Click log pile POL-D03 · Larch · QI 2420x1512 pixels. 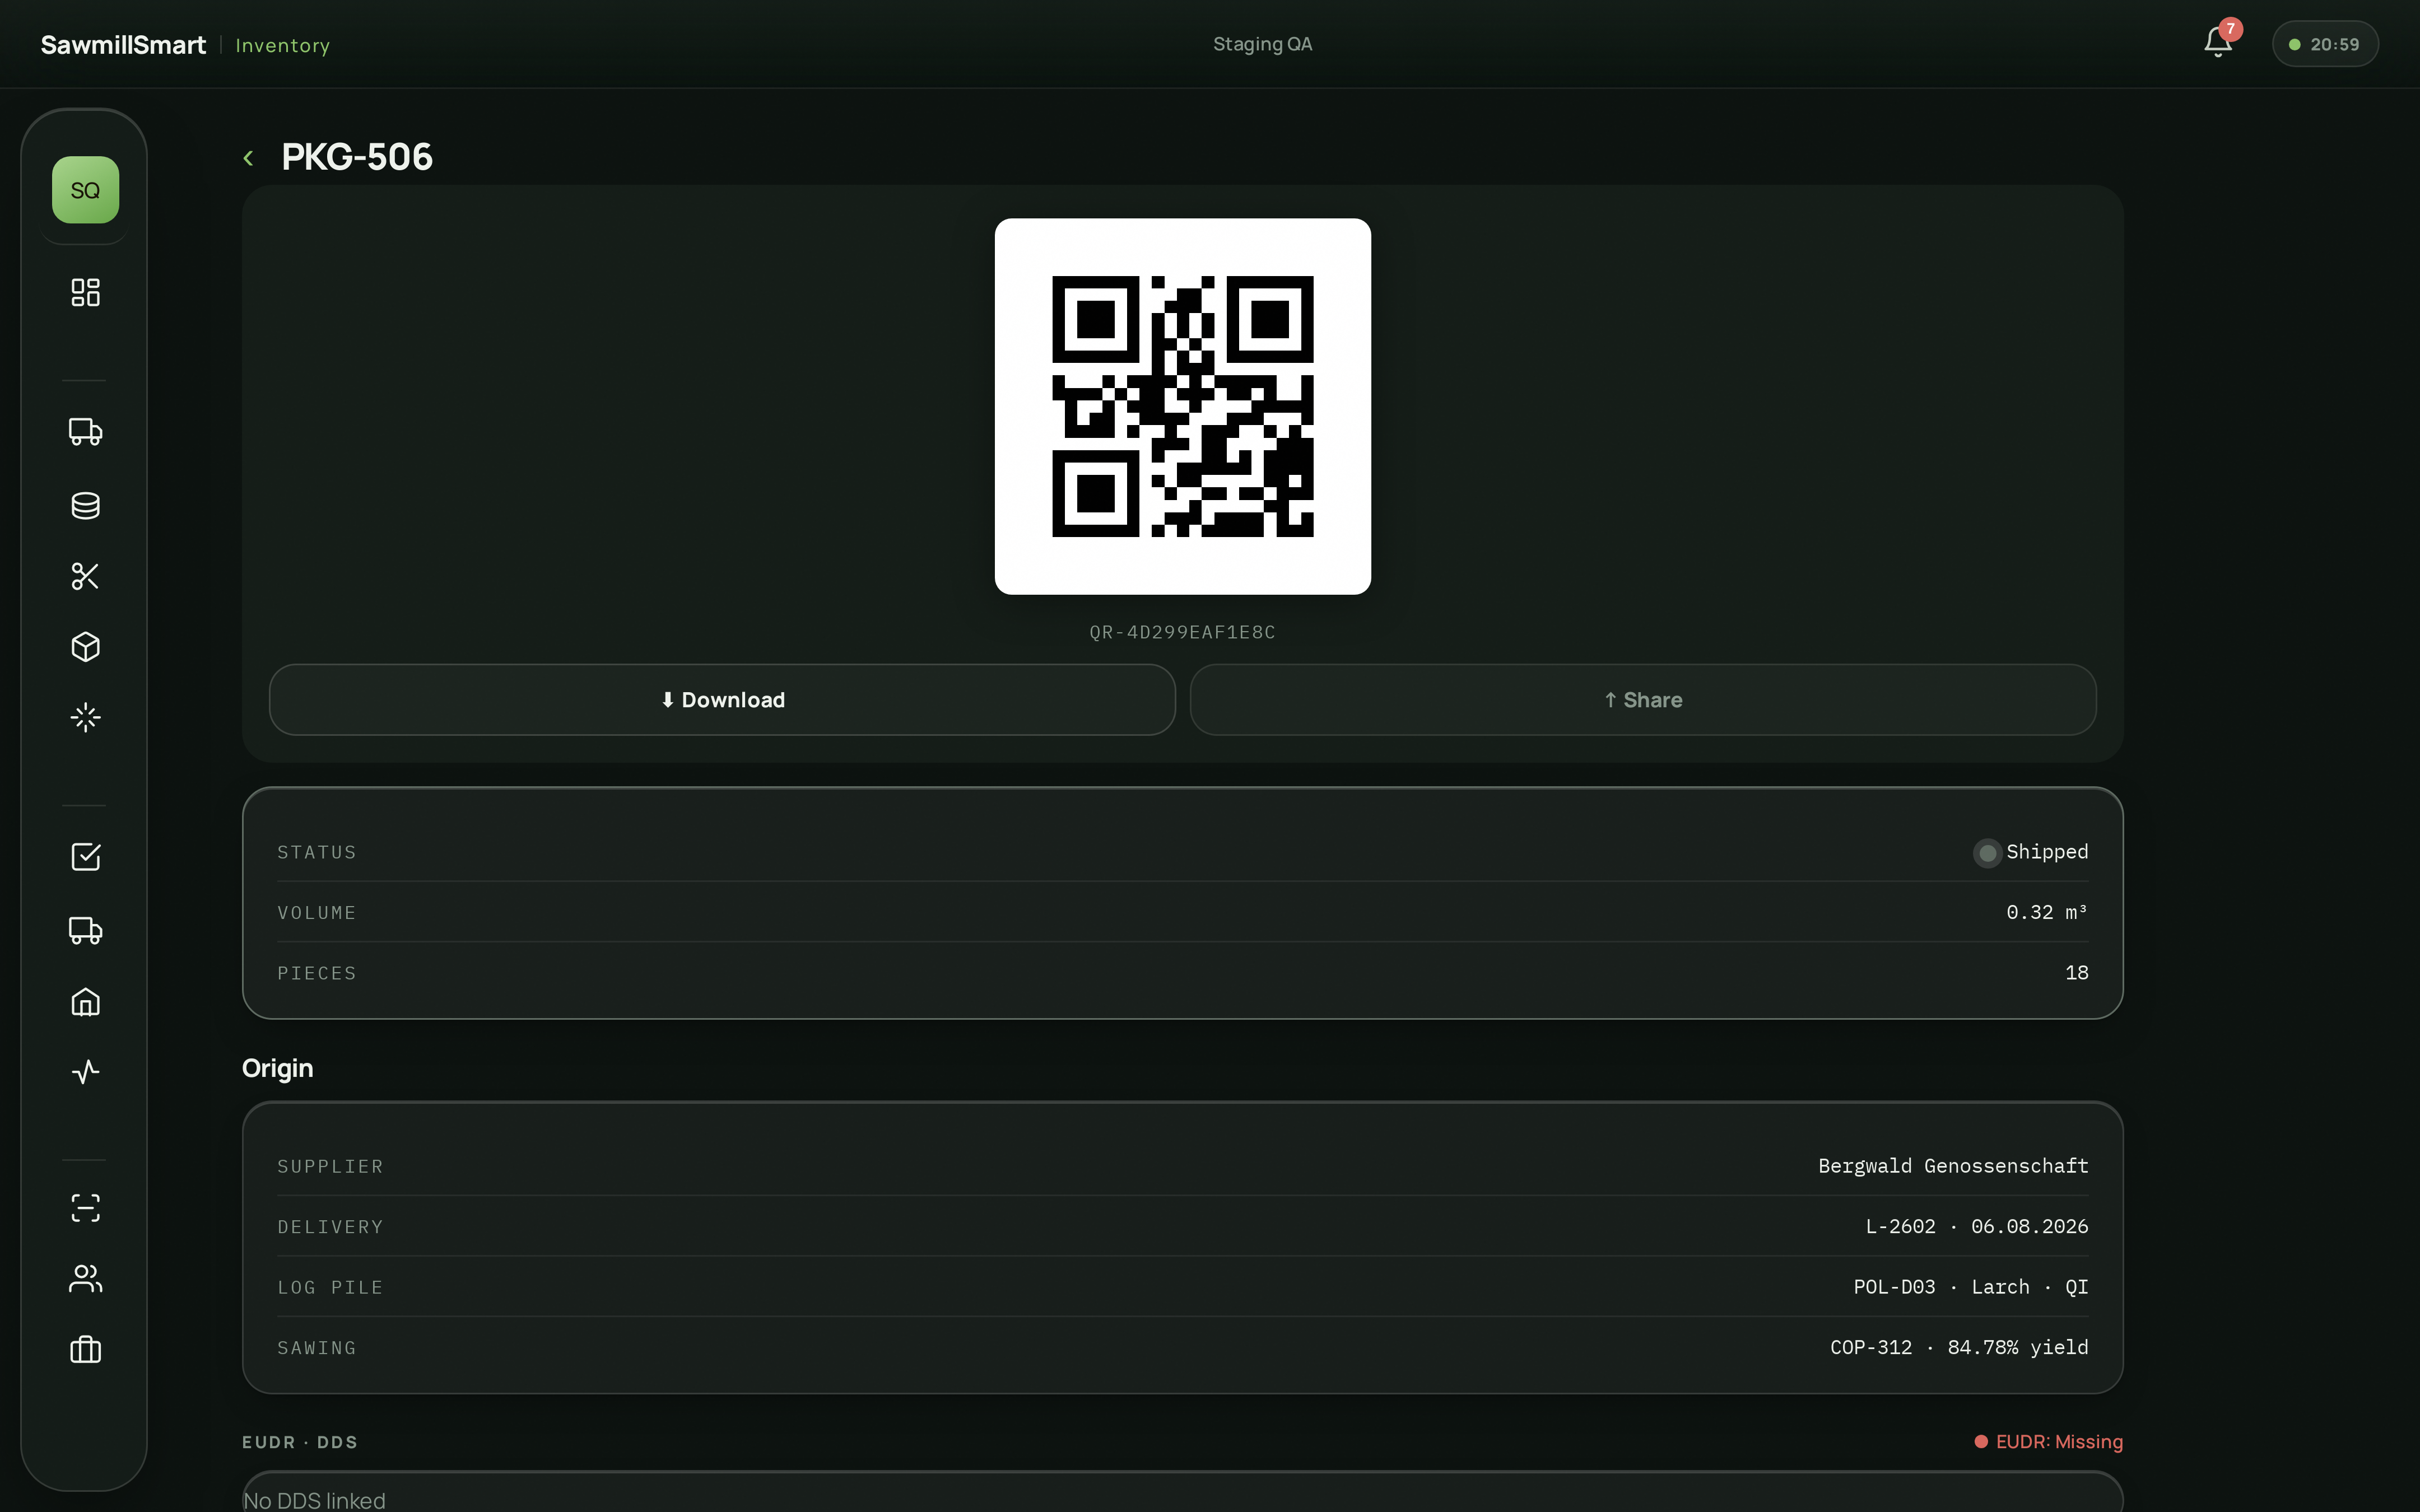point(1971,1287)
